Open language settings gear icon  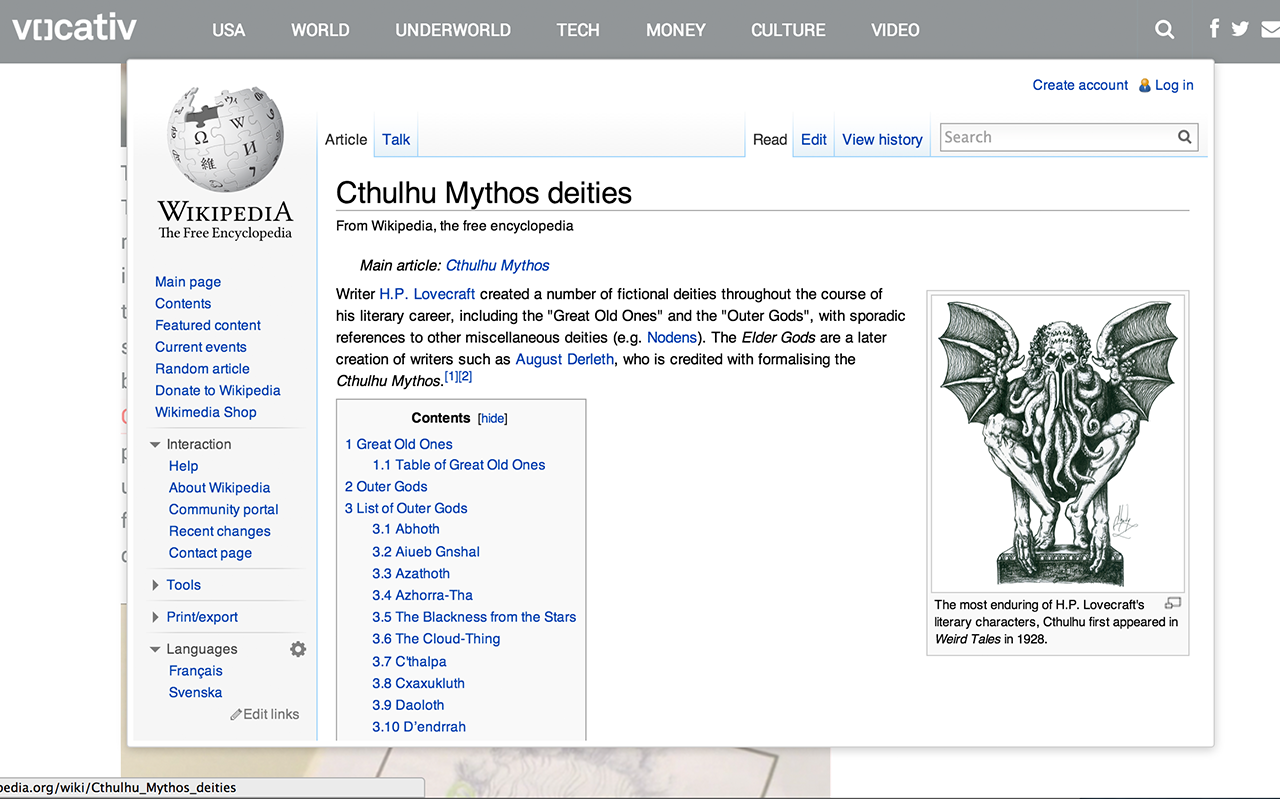point(298,649)
